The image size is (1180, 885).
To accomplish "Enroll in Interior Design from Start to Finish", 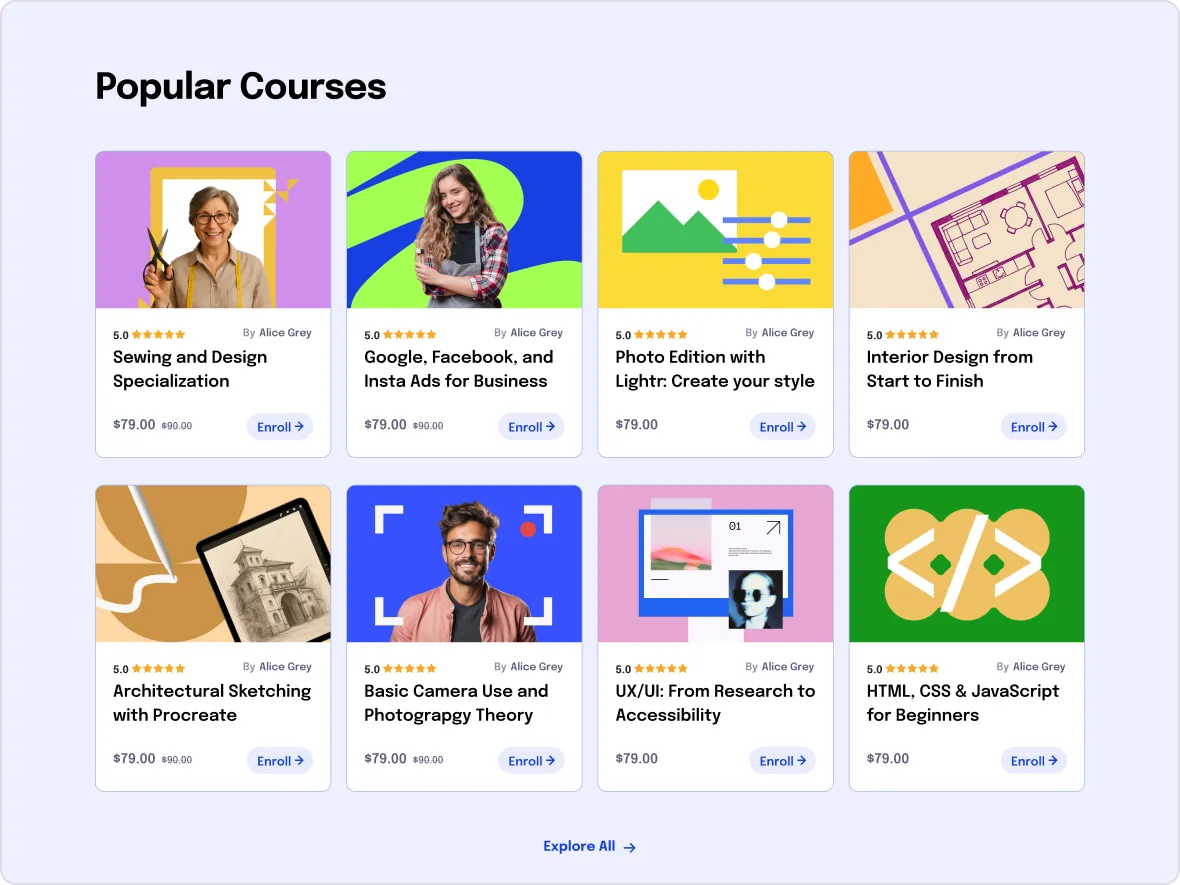I will click(x=1034, y=427).
